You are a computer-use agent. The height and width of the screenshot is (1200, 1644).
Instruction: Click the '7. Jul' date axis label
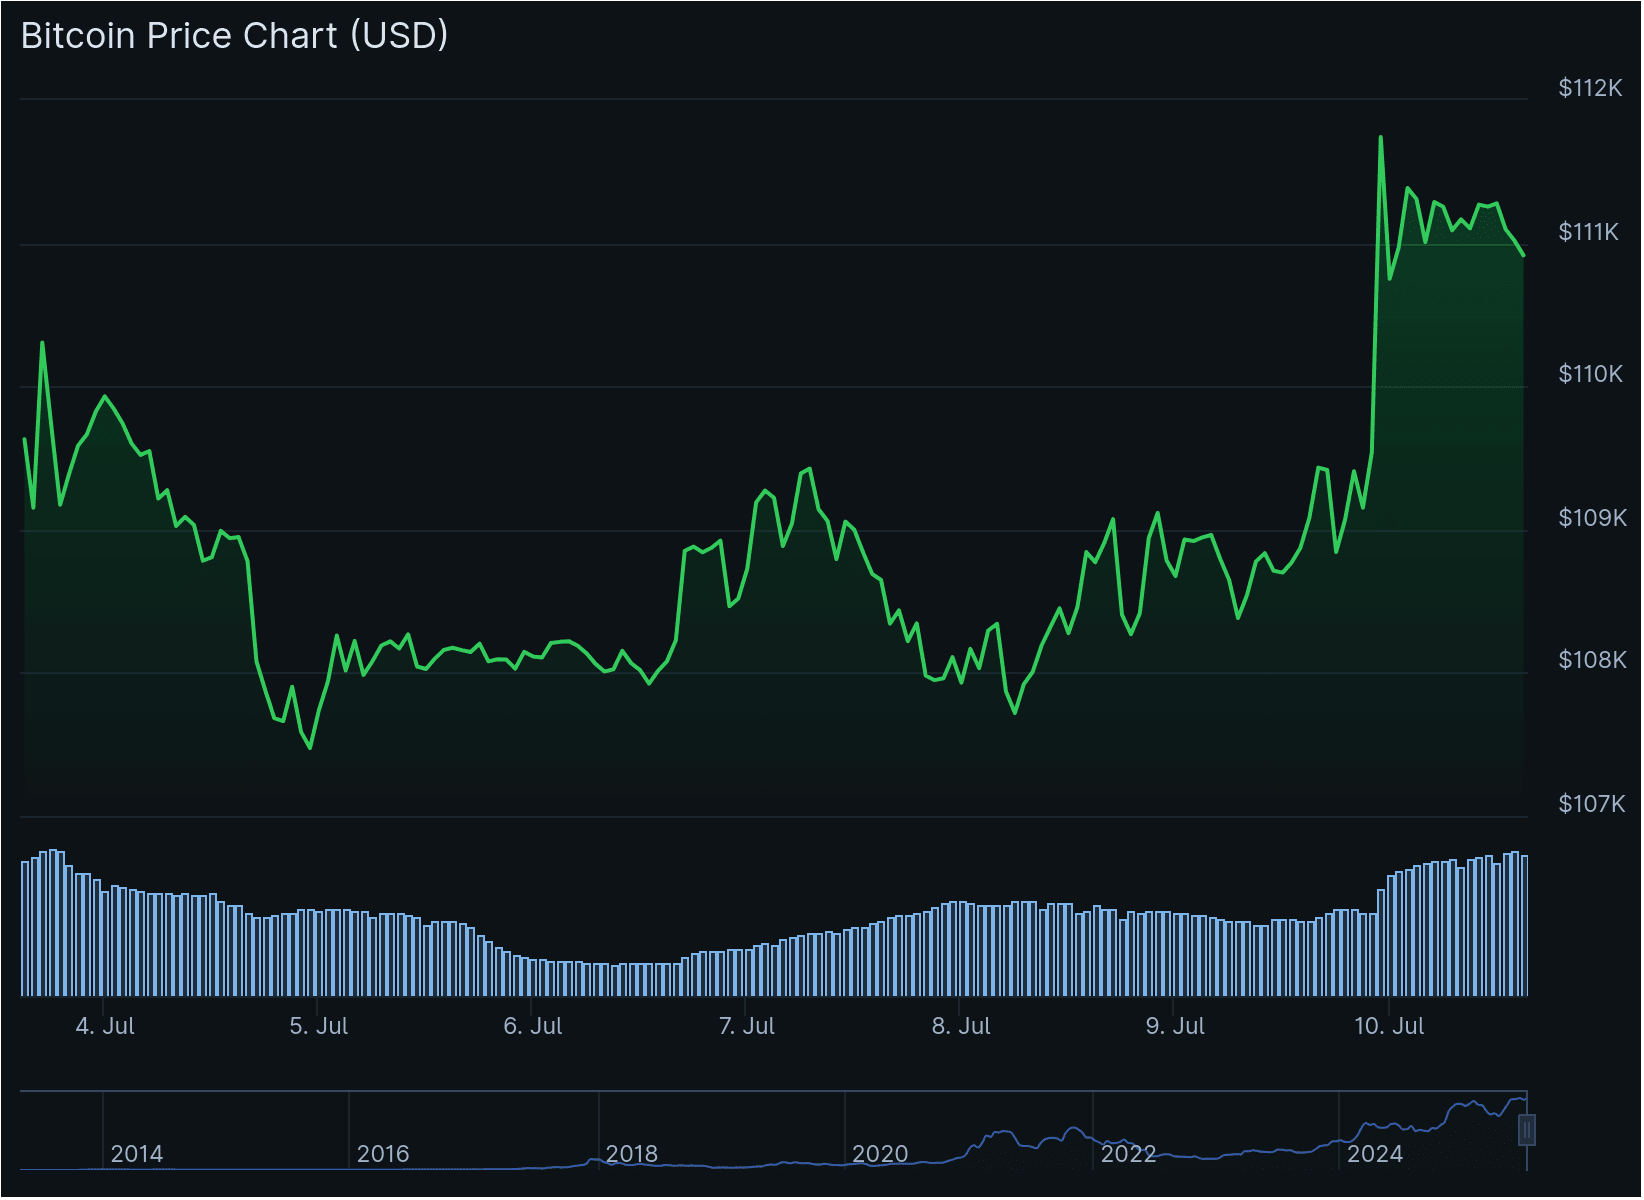tap(747, 1026)
